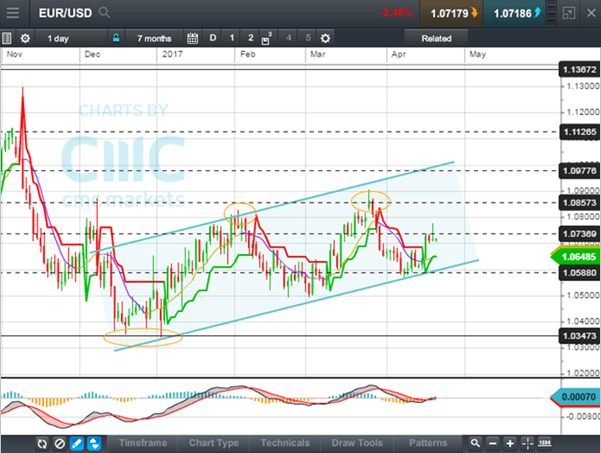The height and width of the screenshot is (453, 601).
Task: Click the magnifier zoom tool
Action: coord(475,443)
